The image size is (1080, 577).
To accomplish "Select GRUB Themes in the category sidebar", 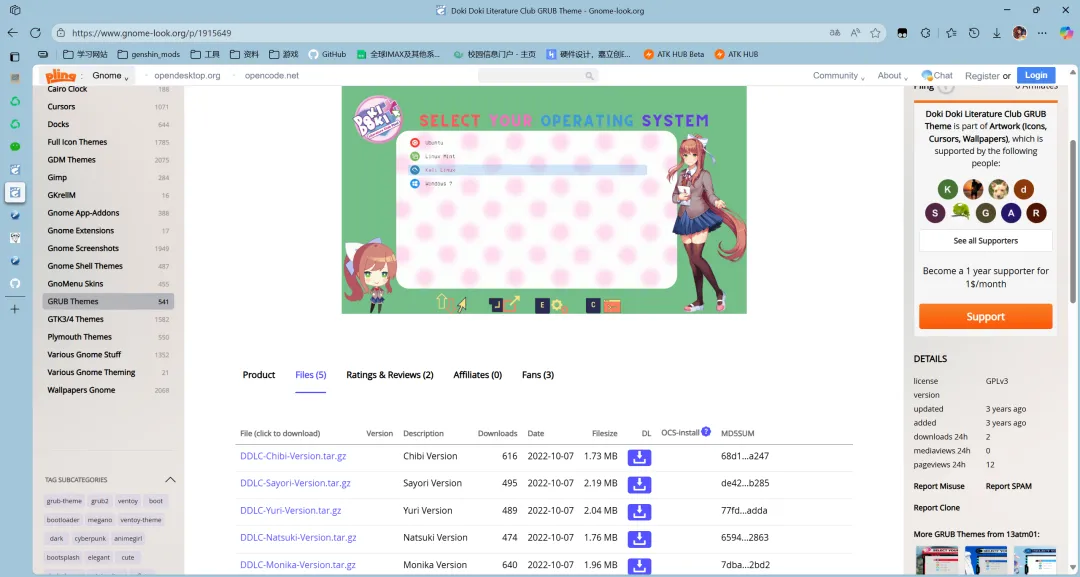I will click(x=108, y=301).
